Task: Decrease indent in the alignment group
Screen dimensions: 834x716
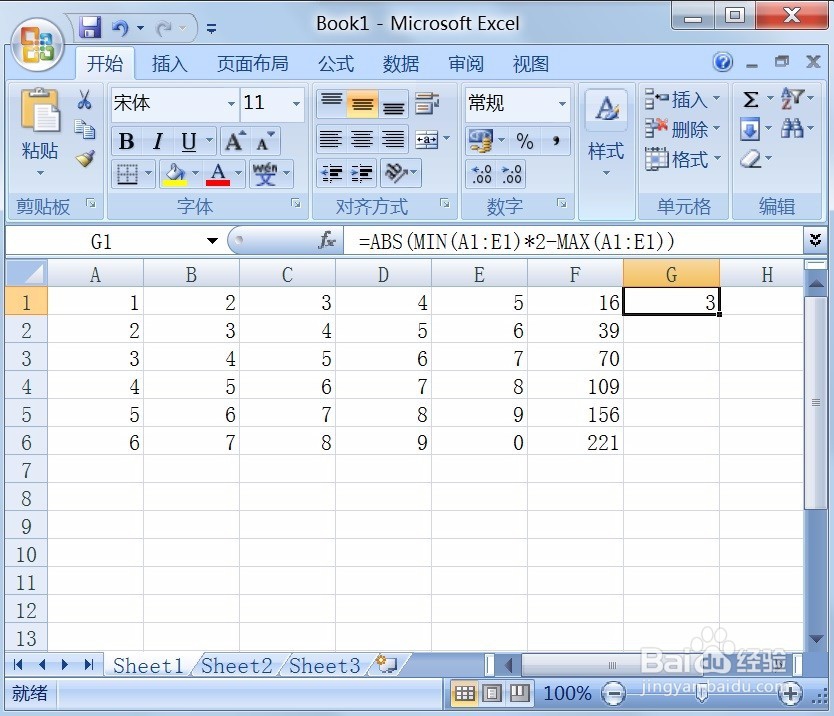Action: [331, 174]
